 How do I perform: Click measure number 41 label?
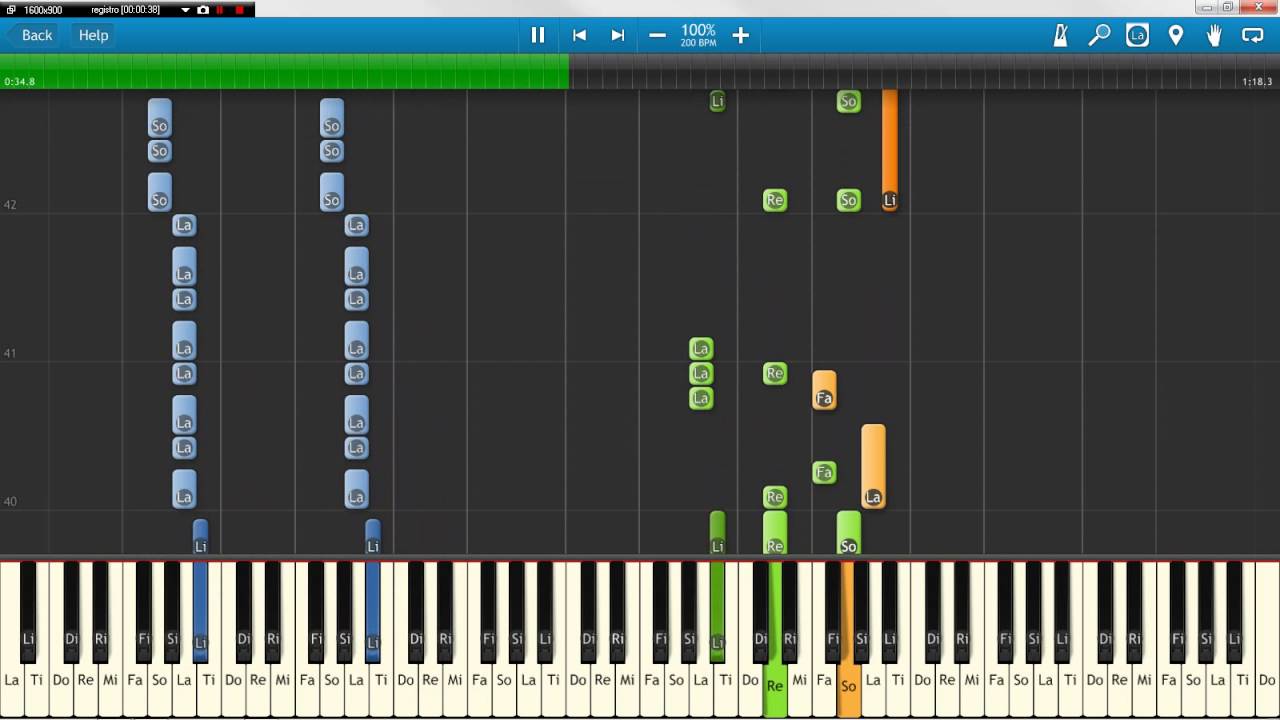[x=10, y=353]
